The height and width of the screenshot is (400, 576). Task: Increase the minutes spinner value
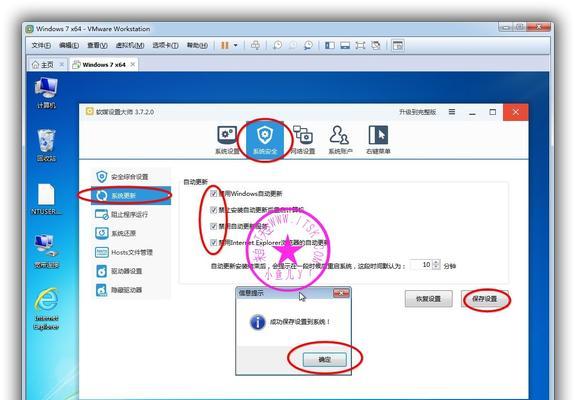pos(436,262)
